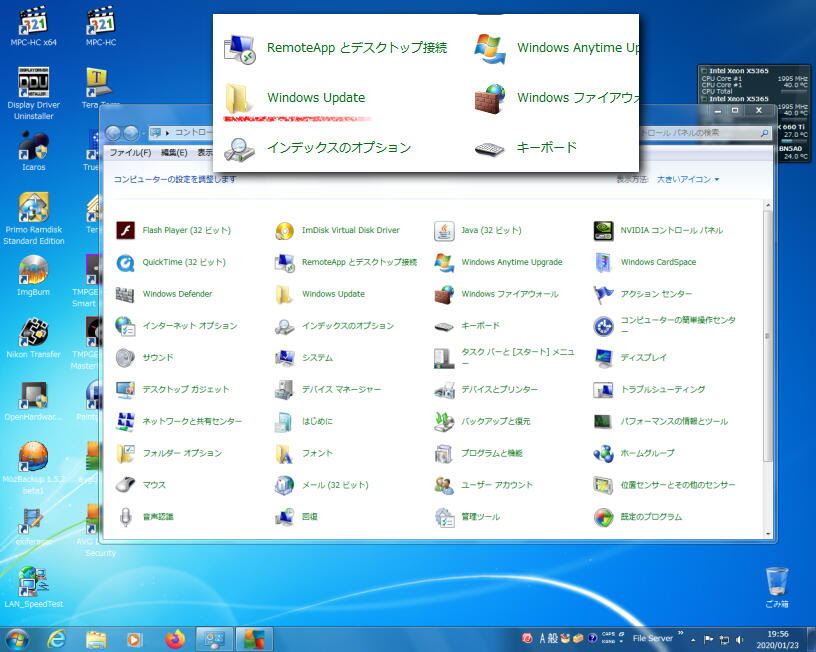The height and width of the screenshot is (652, 816).
Task: Open Windows ファイアウォール link in list
Action: tap(509, 294)
